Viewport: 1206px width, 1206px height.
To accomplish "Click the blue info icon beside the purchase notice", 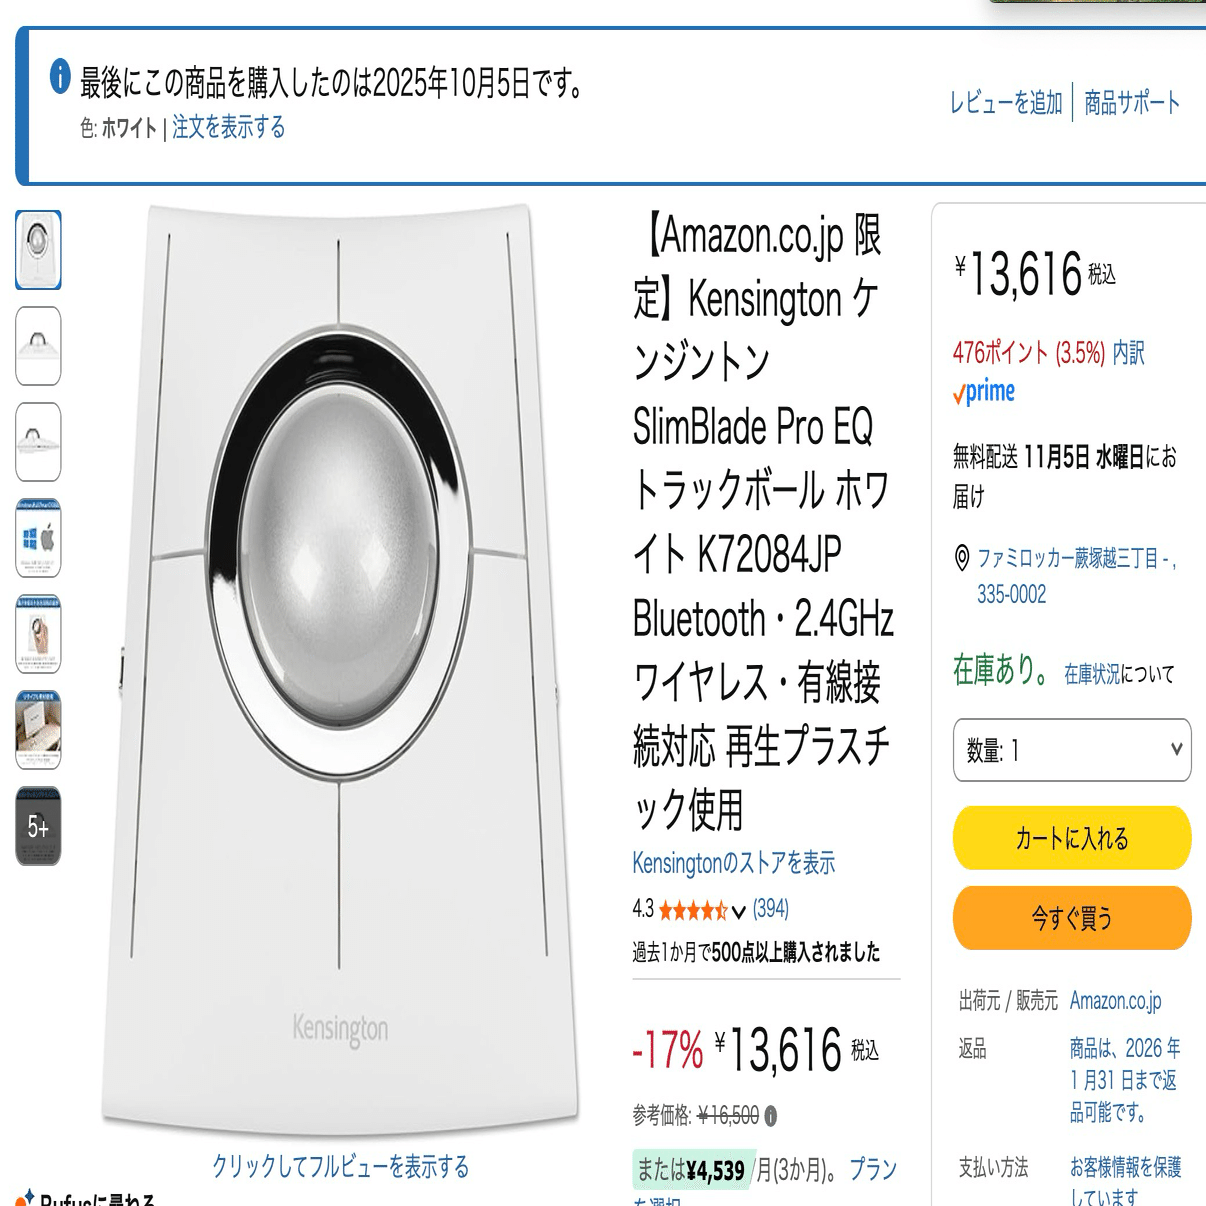I will (62, 74).
